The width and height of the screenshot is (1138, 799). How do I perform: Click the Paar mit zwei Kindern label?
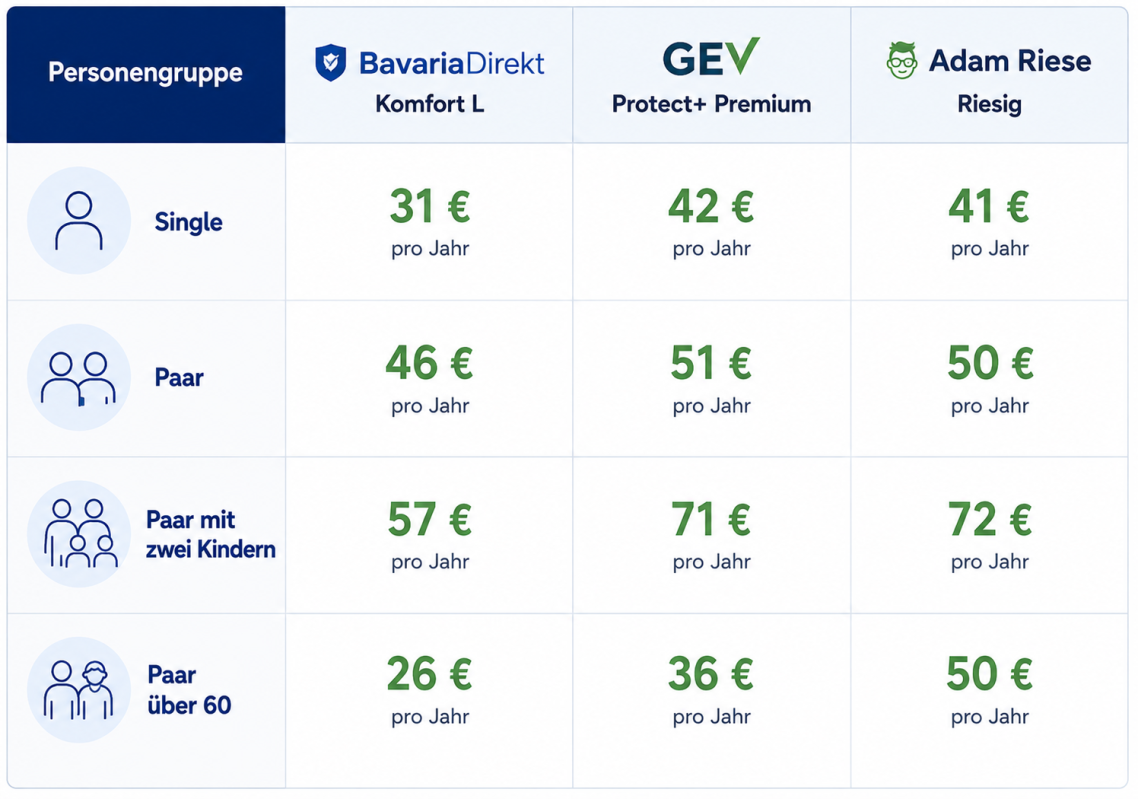coord(210,534)
